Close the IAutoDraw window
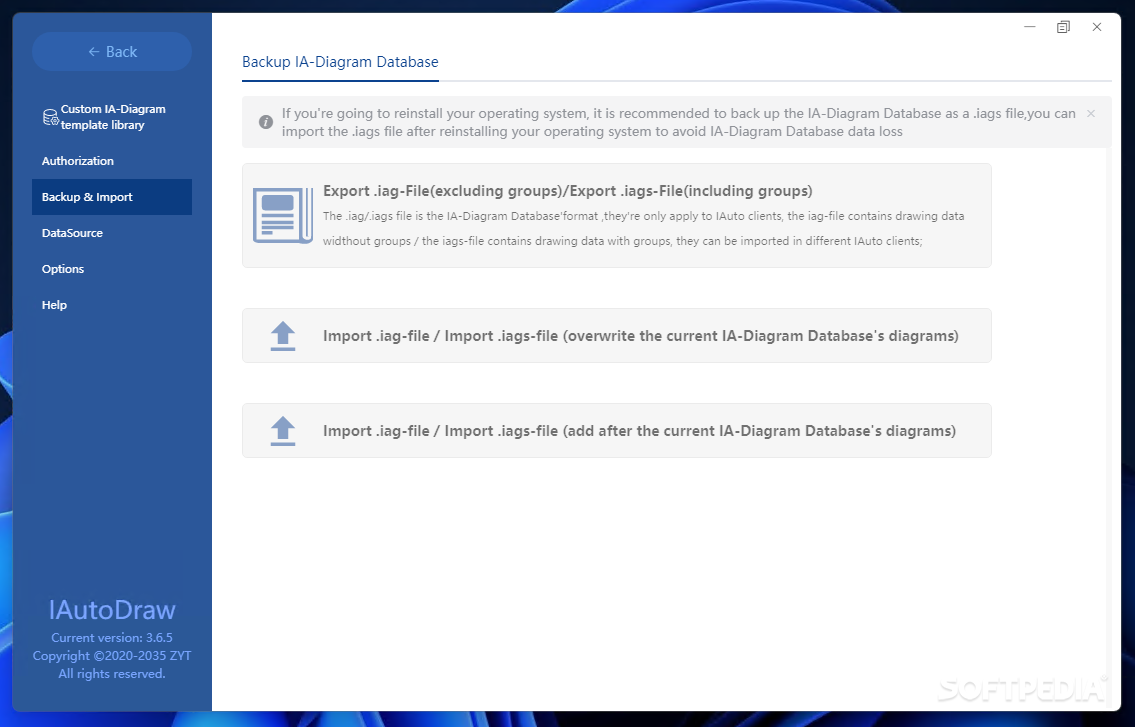The height and width of the screenshot is (727, 1135). coord(1097,27)
